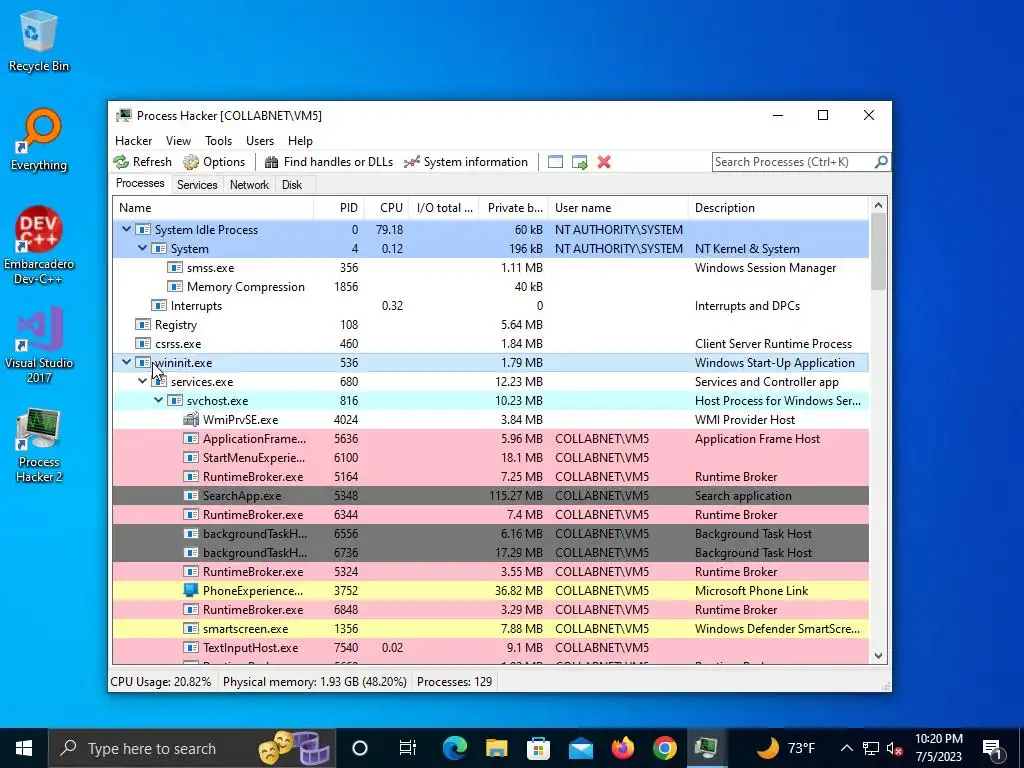Click the red X terminate icon
This screenshot has height=768, width=1024.
(x=604, y=162)
